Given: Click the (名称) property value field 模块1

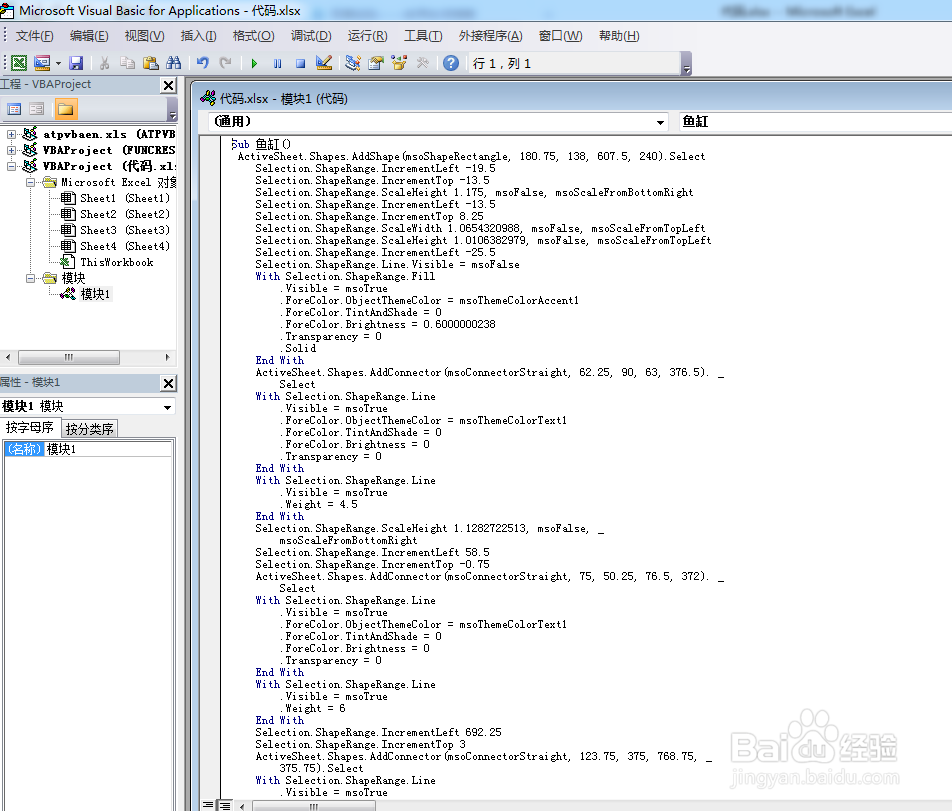Looking at the screenshot, I should coord(108,449).
